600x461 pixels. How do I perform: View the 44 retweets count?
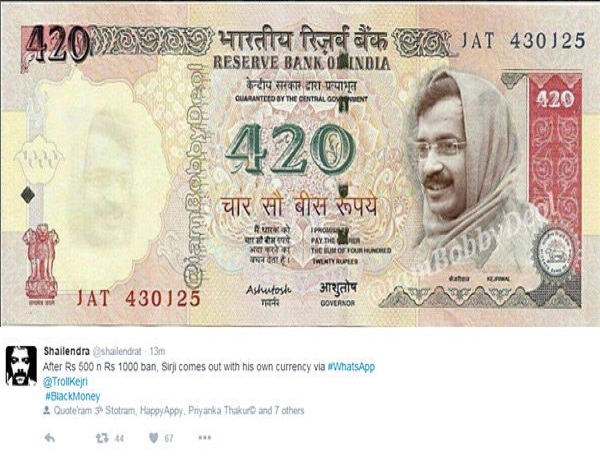(119, 438)
